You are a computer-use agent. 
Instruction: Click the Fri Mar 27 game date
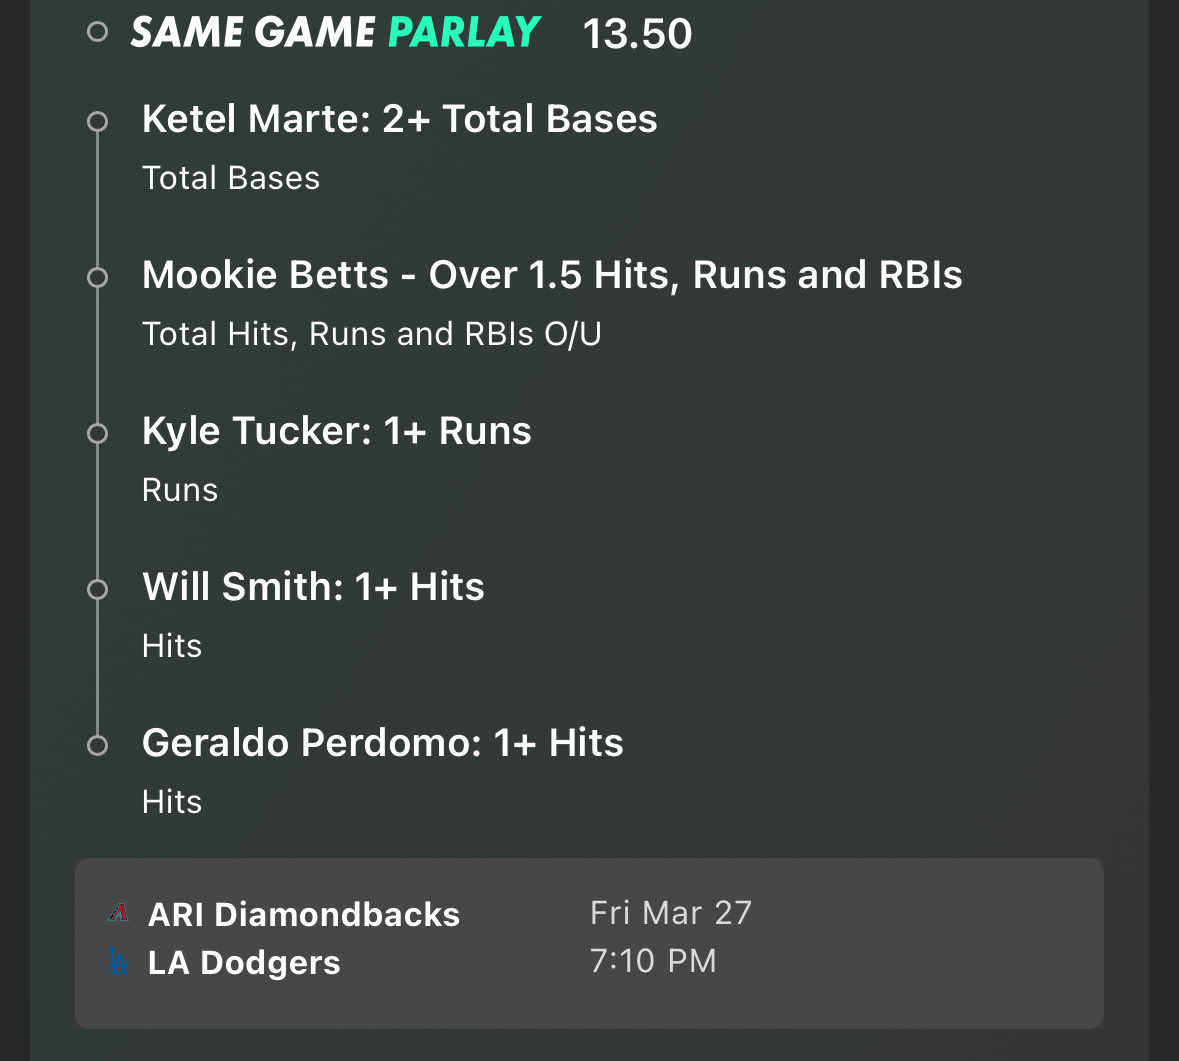click(x=670, y=913)
